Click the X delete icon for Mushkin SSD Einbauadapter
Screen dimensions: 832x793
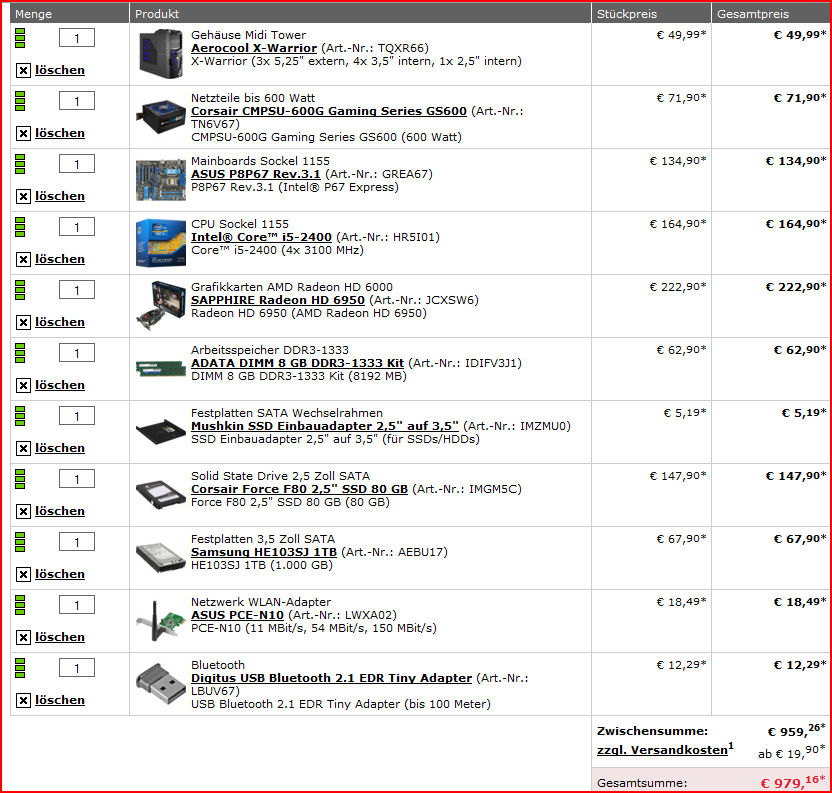(23, 448)
